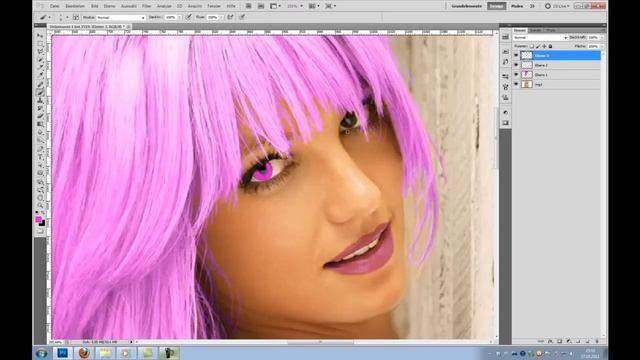Select the Pen tool
Viewport: 640px width, 360px height.
point(40,149)
